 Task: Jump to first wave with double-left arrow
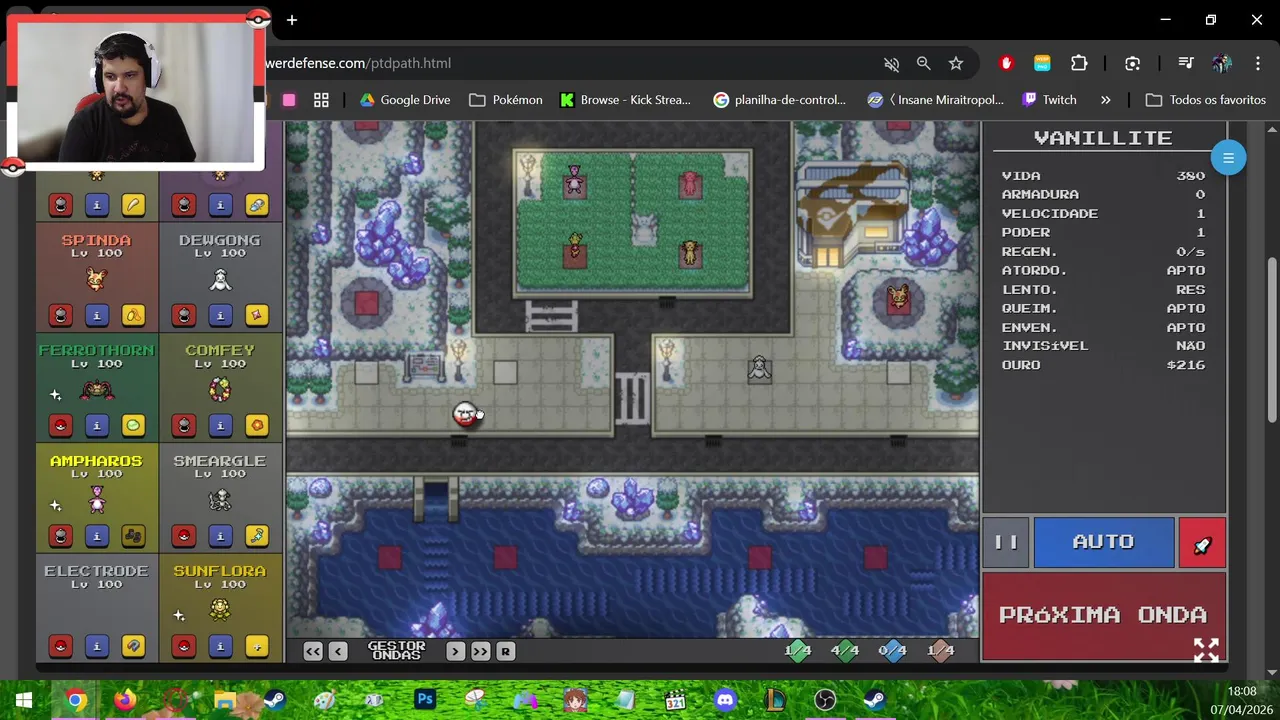313,651
